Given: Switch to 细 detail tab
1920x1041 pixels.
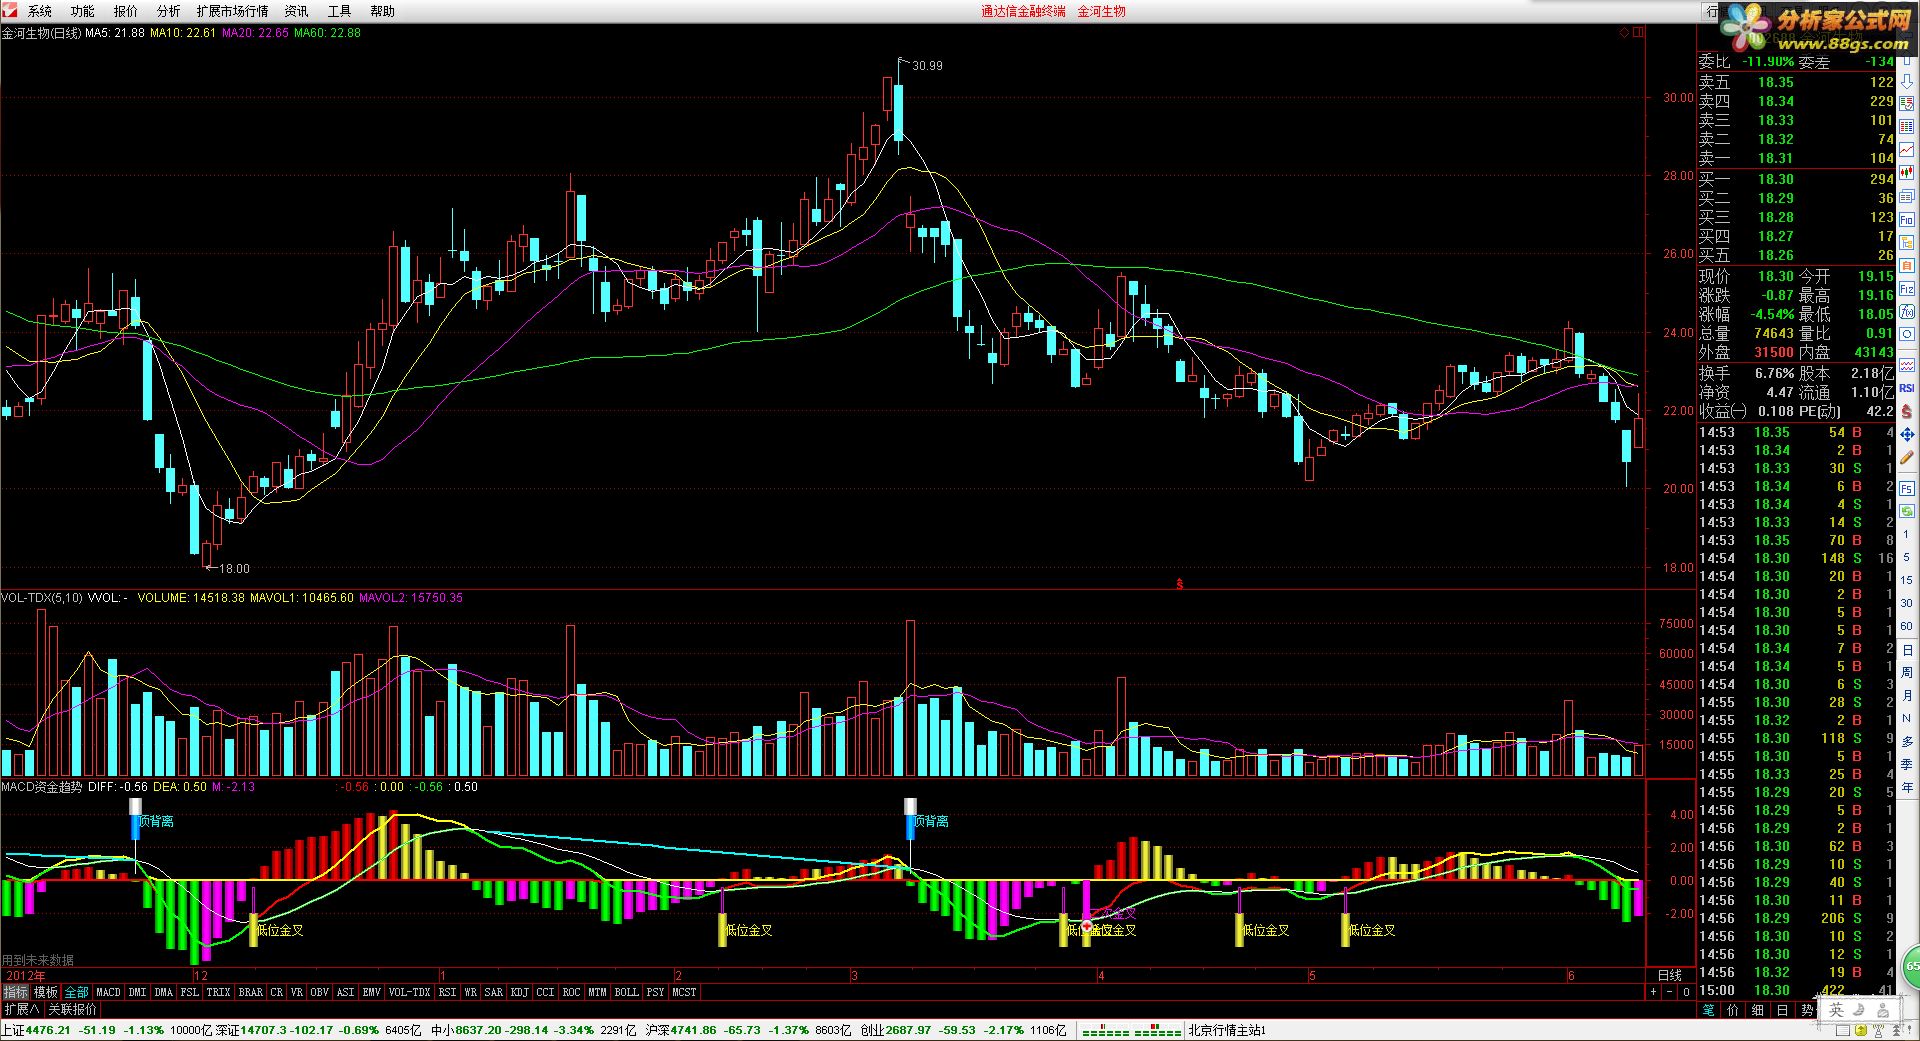Looking at the screenshot, I should tap(1757, 1010).
